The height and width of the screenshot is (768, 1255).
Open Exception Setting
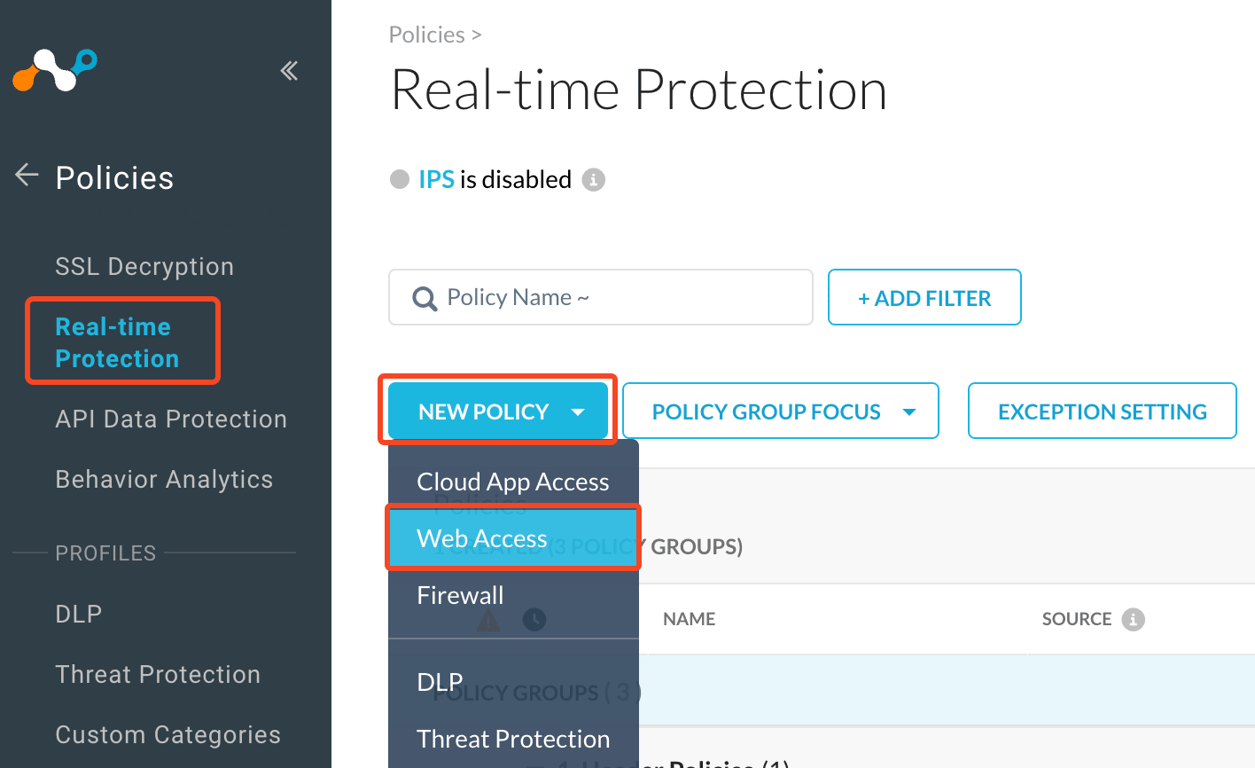click(x=1101, y=411)
